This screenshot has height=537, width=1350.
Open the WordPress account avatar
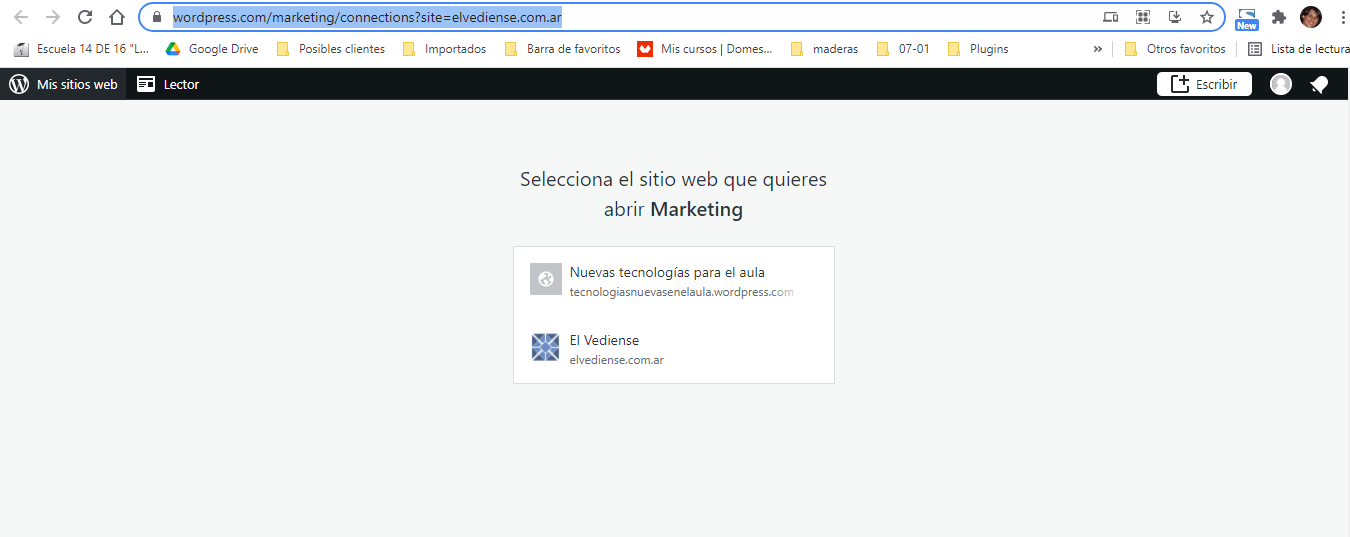(x=1281, y=84)
